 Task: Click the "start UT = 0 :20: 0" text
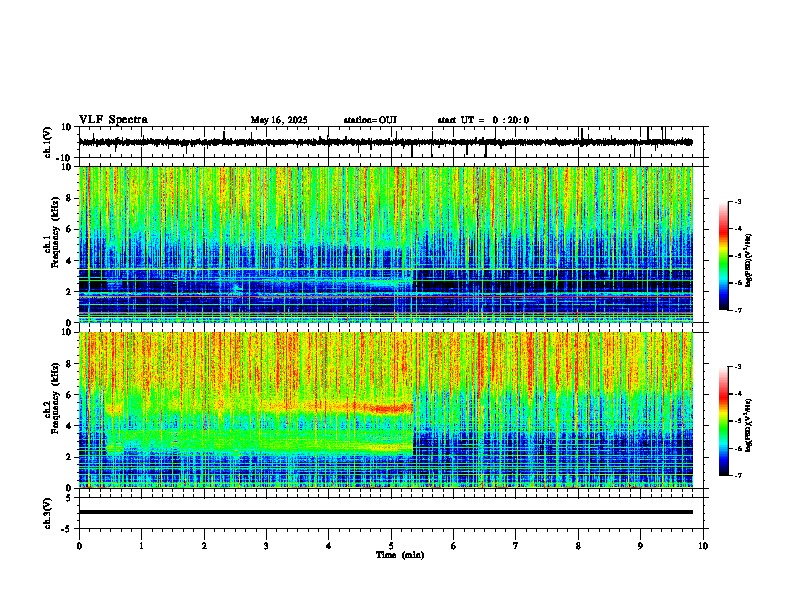(483, 120)
